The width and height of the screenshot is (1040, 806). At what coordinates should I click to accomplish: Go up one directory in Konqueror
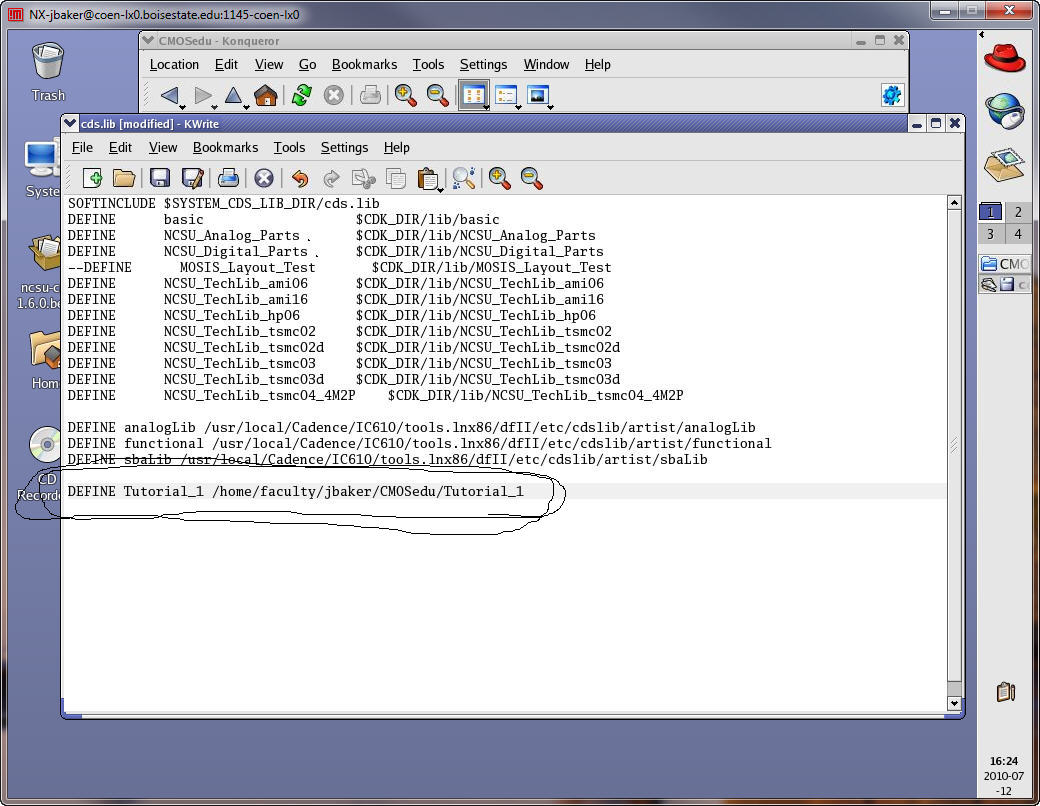(233, 96)
